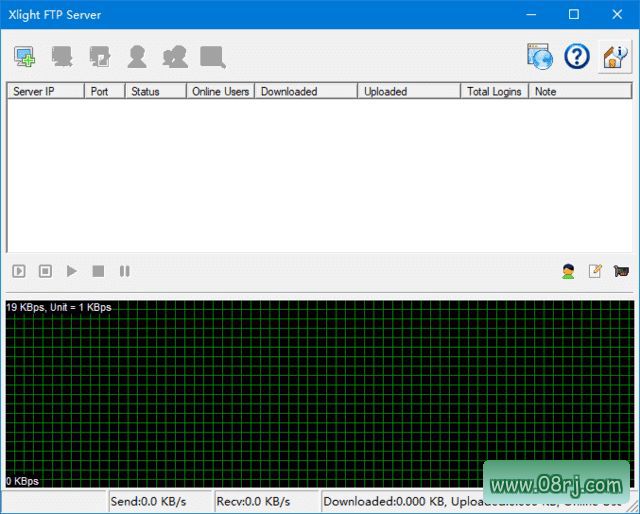The image size is (640, 514).
Task: Click the Downloaded:0.000 KB status text
Action: 383,501
